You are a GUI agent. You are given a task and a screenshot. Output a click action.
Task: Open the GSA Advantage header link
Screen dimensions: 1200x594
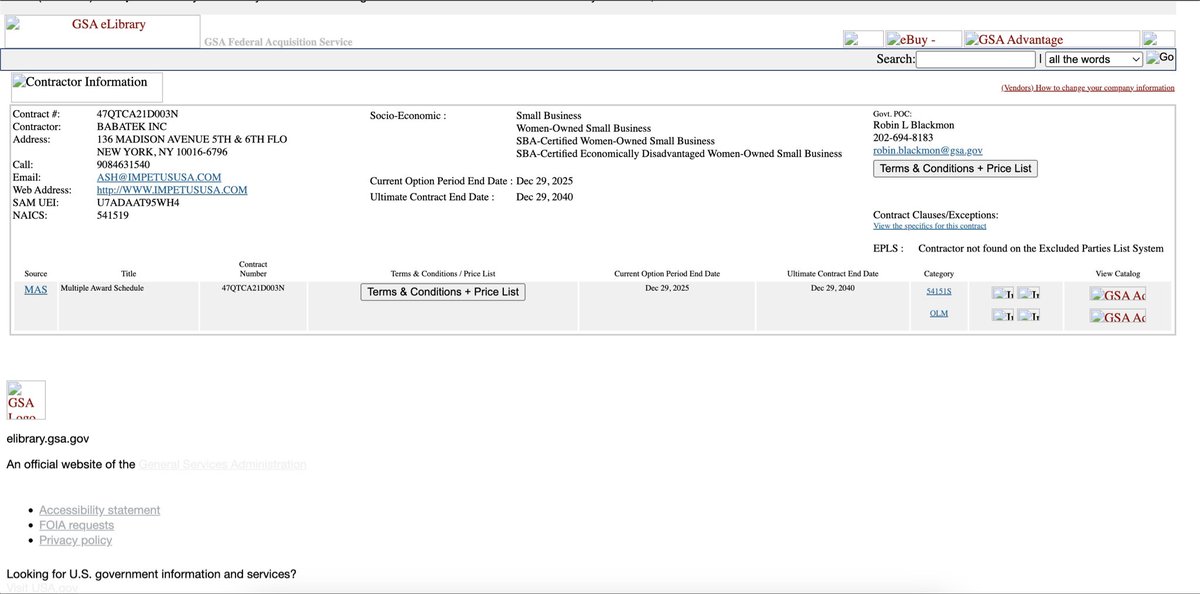pyautogui.click(x=1051, y=40)
